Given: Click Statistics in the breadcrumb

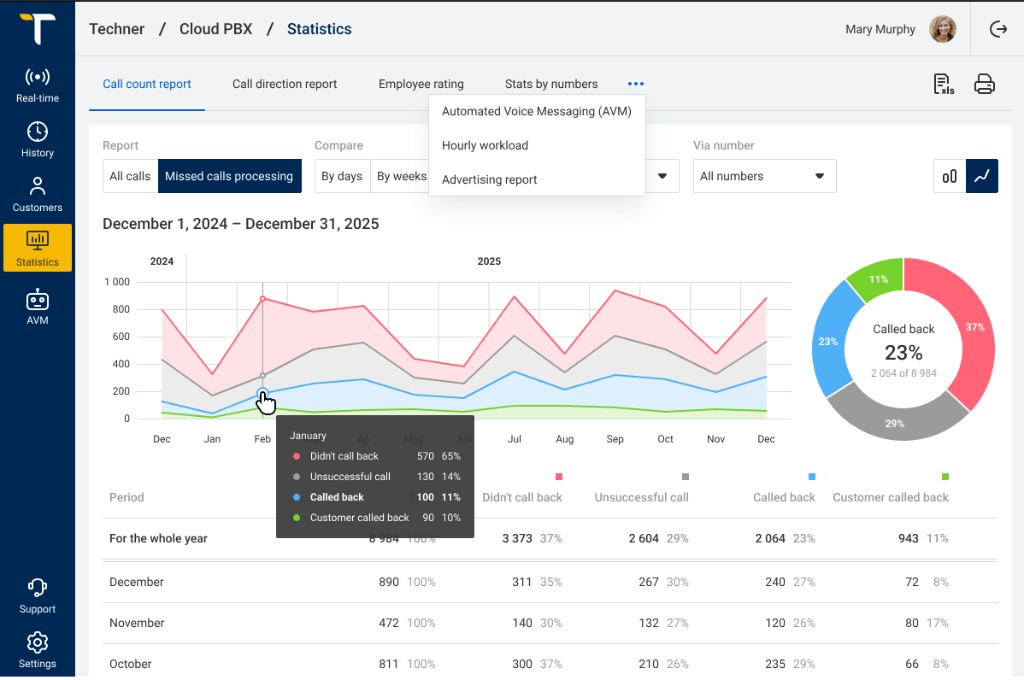Looking at the screenshot, I should 319,29.
